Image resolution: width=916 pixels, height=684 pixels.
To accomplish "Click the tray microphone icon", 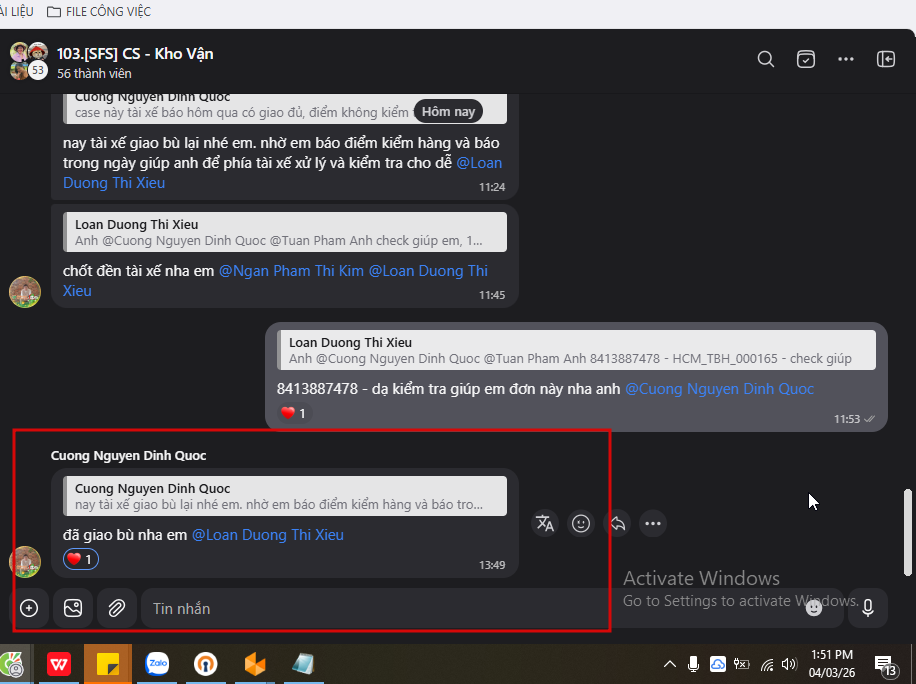I will pyautogui.click(x=693, y=664).
